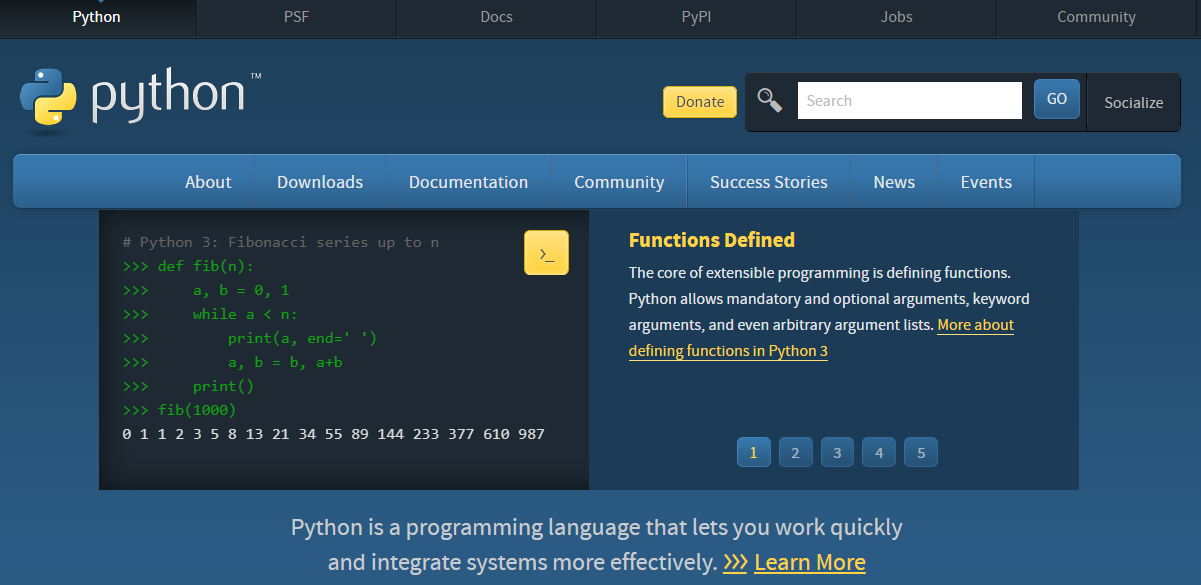Jump to slide 5 in carousel
This screenshot has height=585, width=1201.
pos(921,453)
